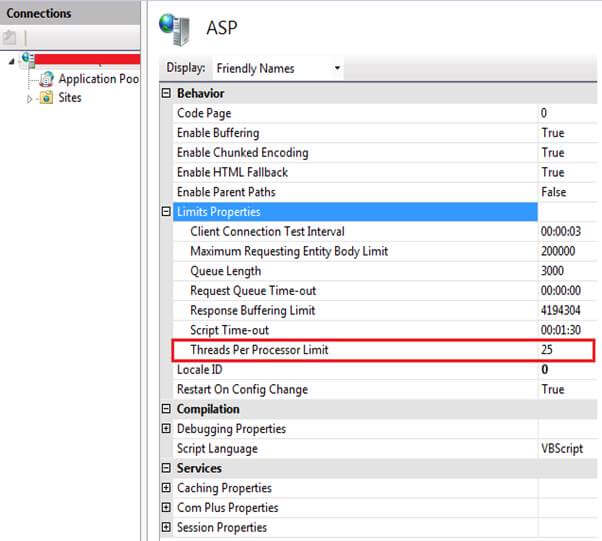Click the Application Pools icon
This screenshot has width=602, height=541.
point(46,79)
